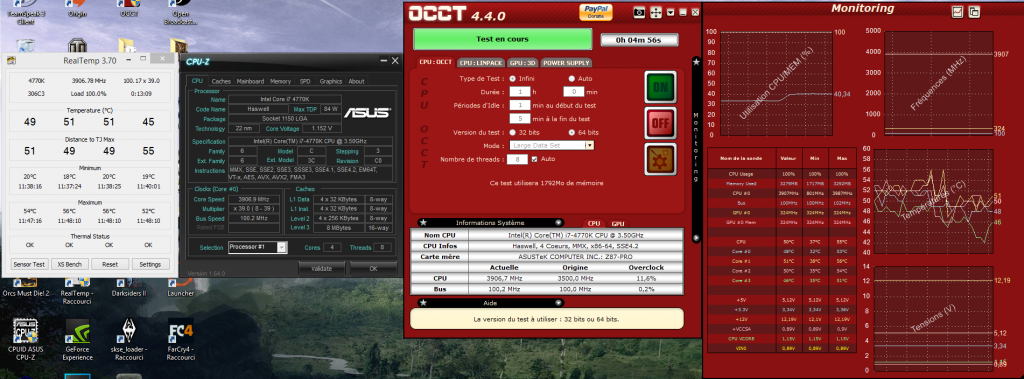1024x379 pixels.
Task: Open the skse_loader shortcut icon
Action: [129, 340]
